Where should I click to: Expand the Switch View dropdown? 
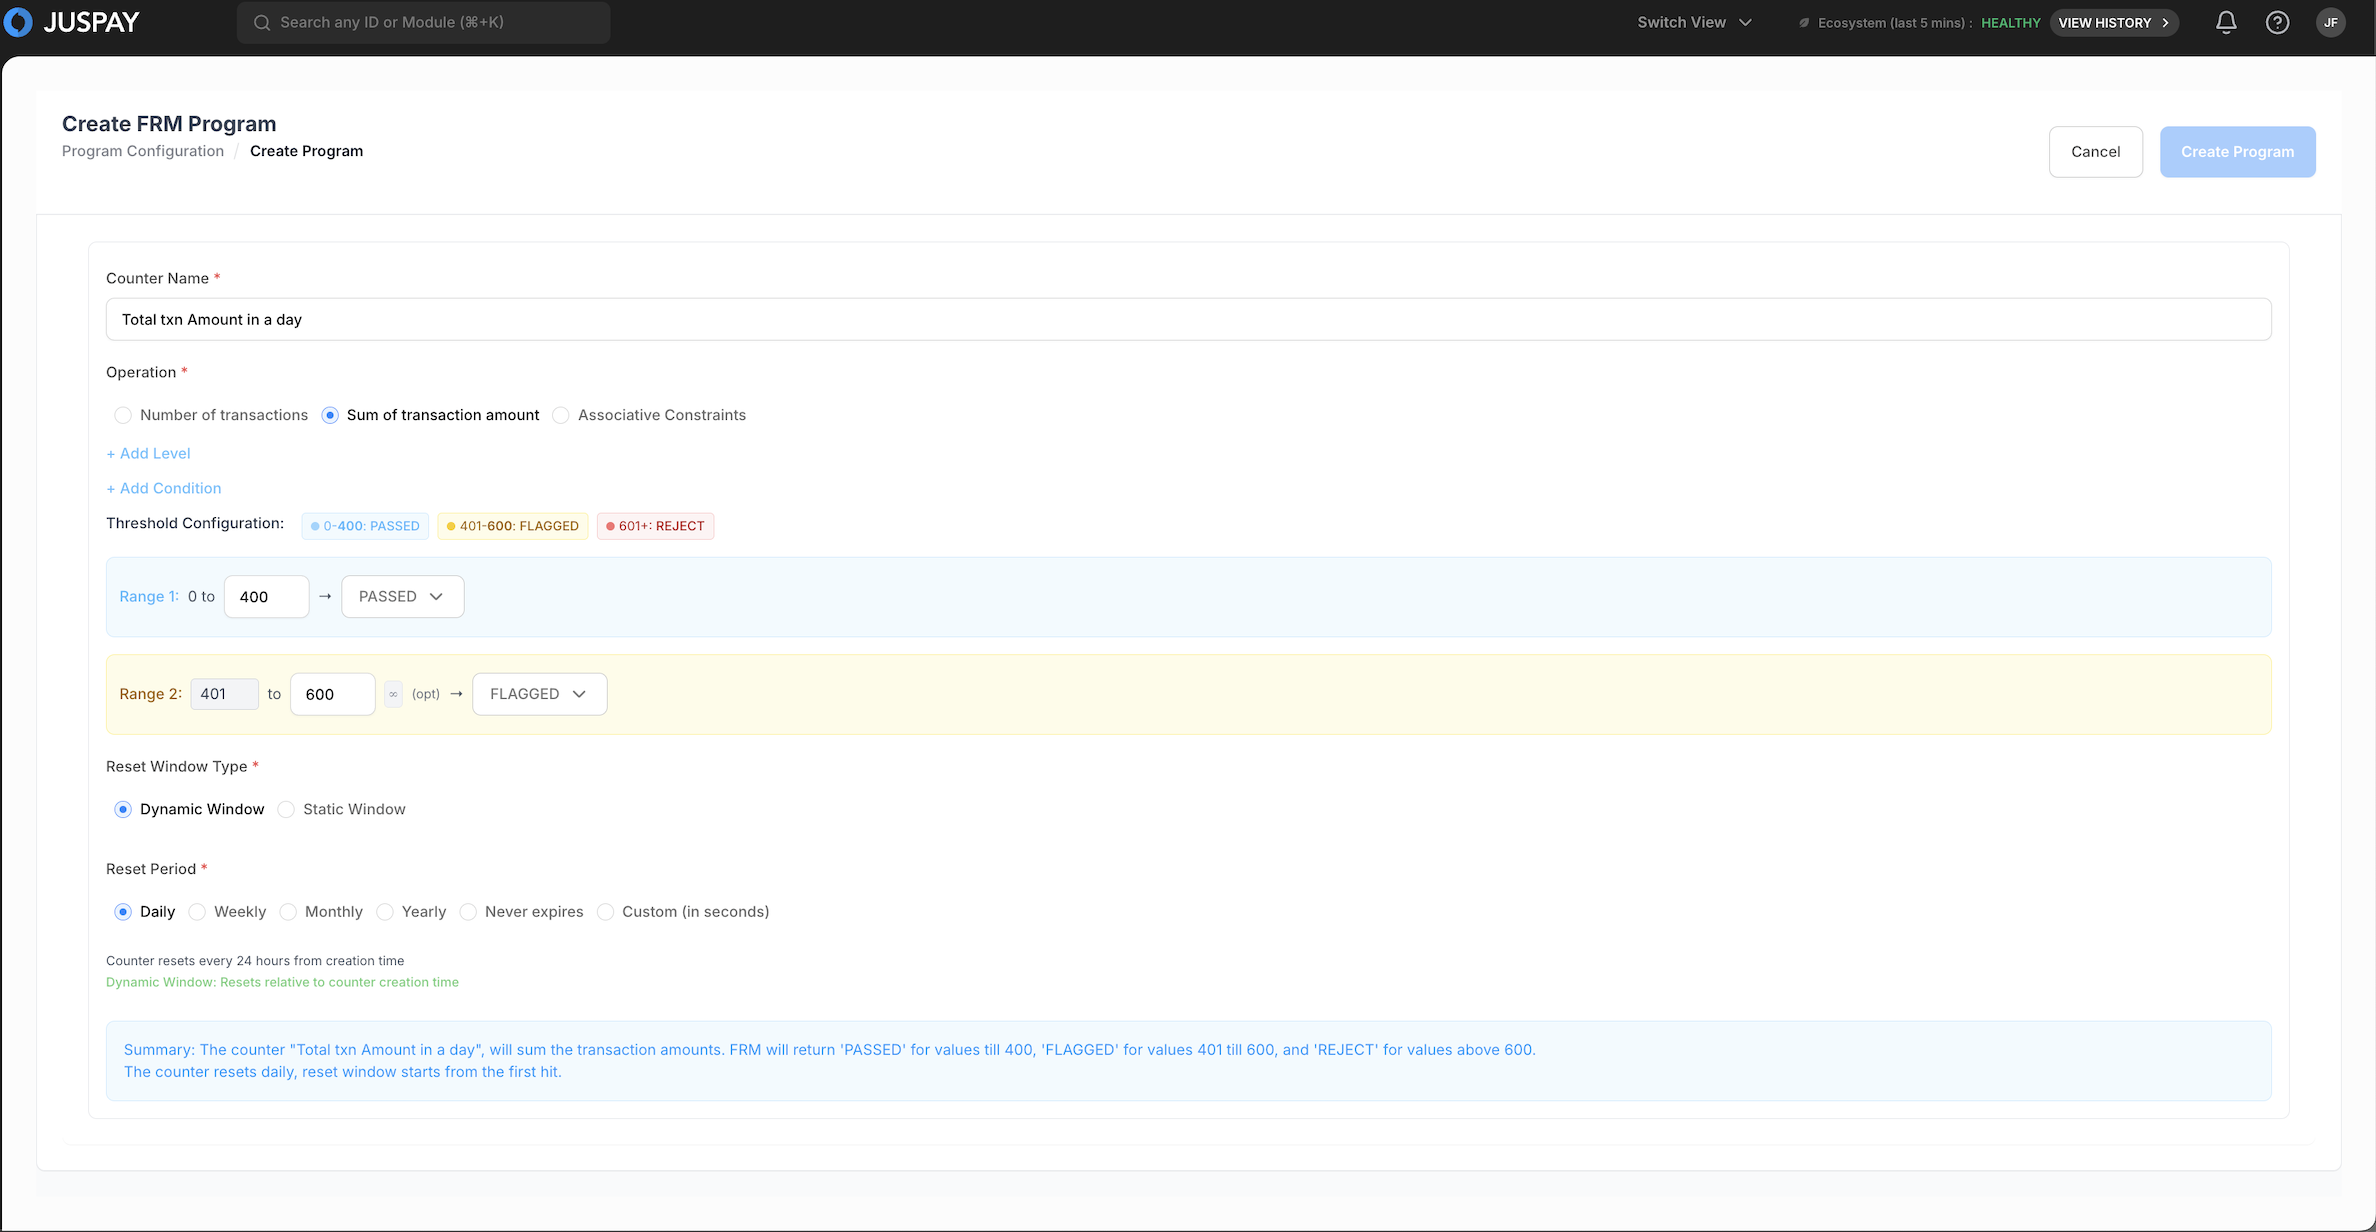1694,22
